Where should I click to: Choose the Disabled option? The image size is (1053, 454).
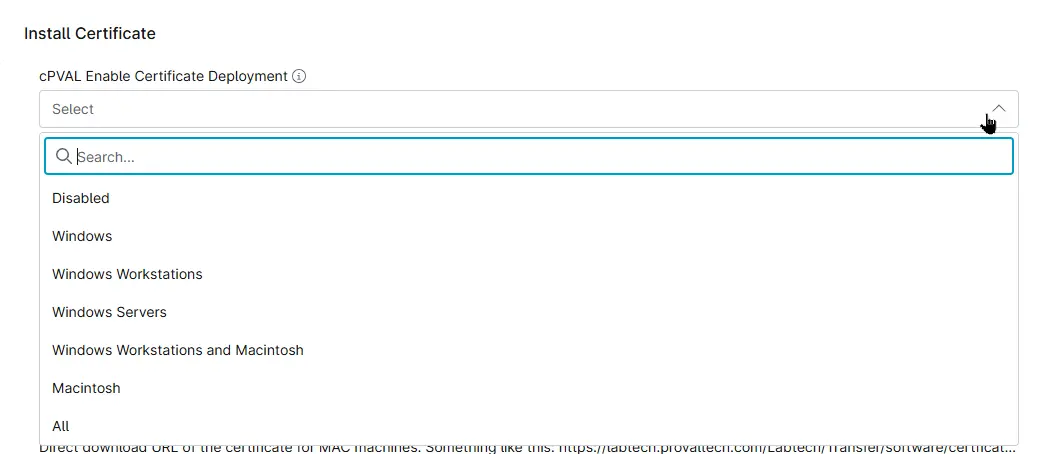tap(529, 198)
